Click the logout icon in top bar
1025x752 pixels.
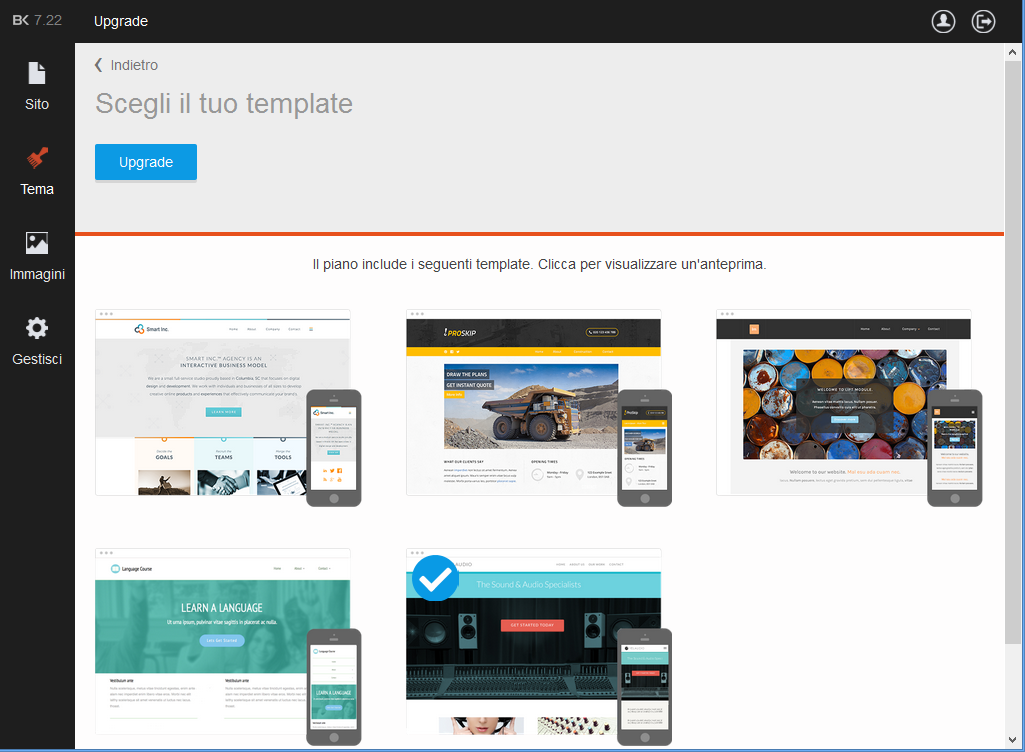[x=983, y=22]
